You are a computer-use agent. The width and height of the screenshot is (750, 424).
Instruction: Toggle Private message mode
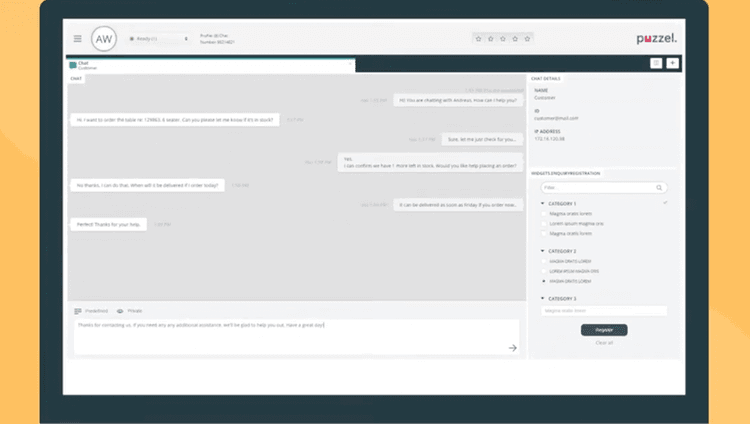tap(130, 311)
